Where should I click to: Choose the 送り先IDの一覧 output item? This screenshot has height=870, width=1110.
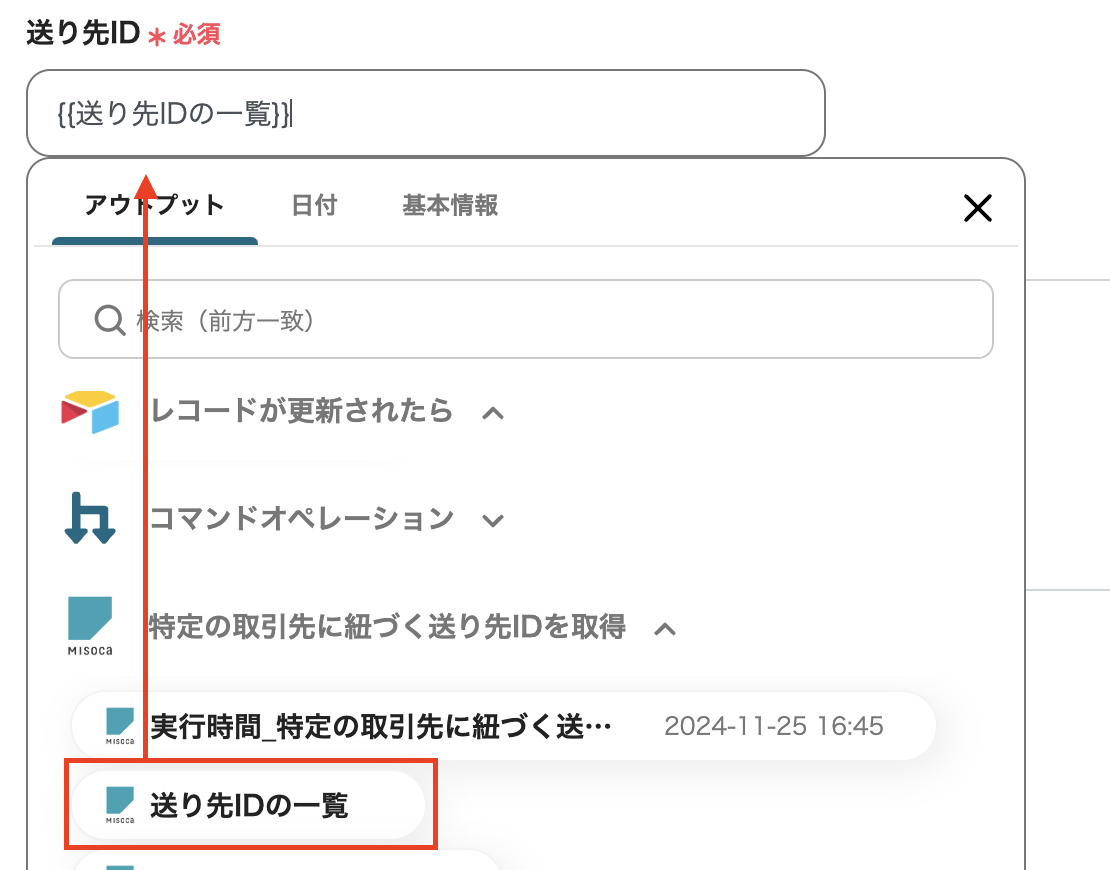(248, 805)
